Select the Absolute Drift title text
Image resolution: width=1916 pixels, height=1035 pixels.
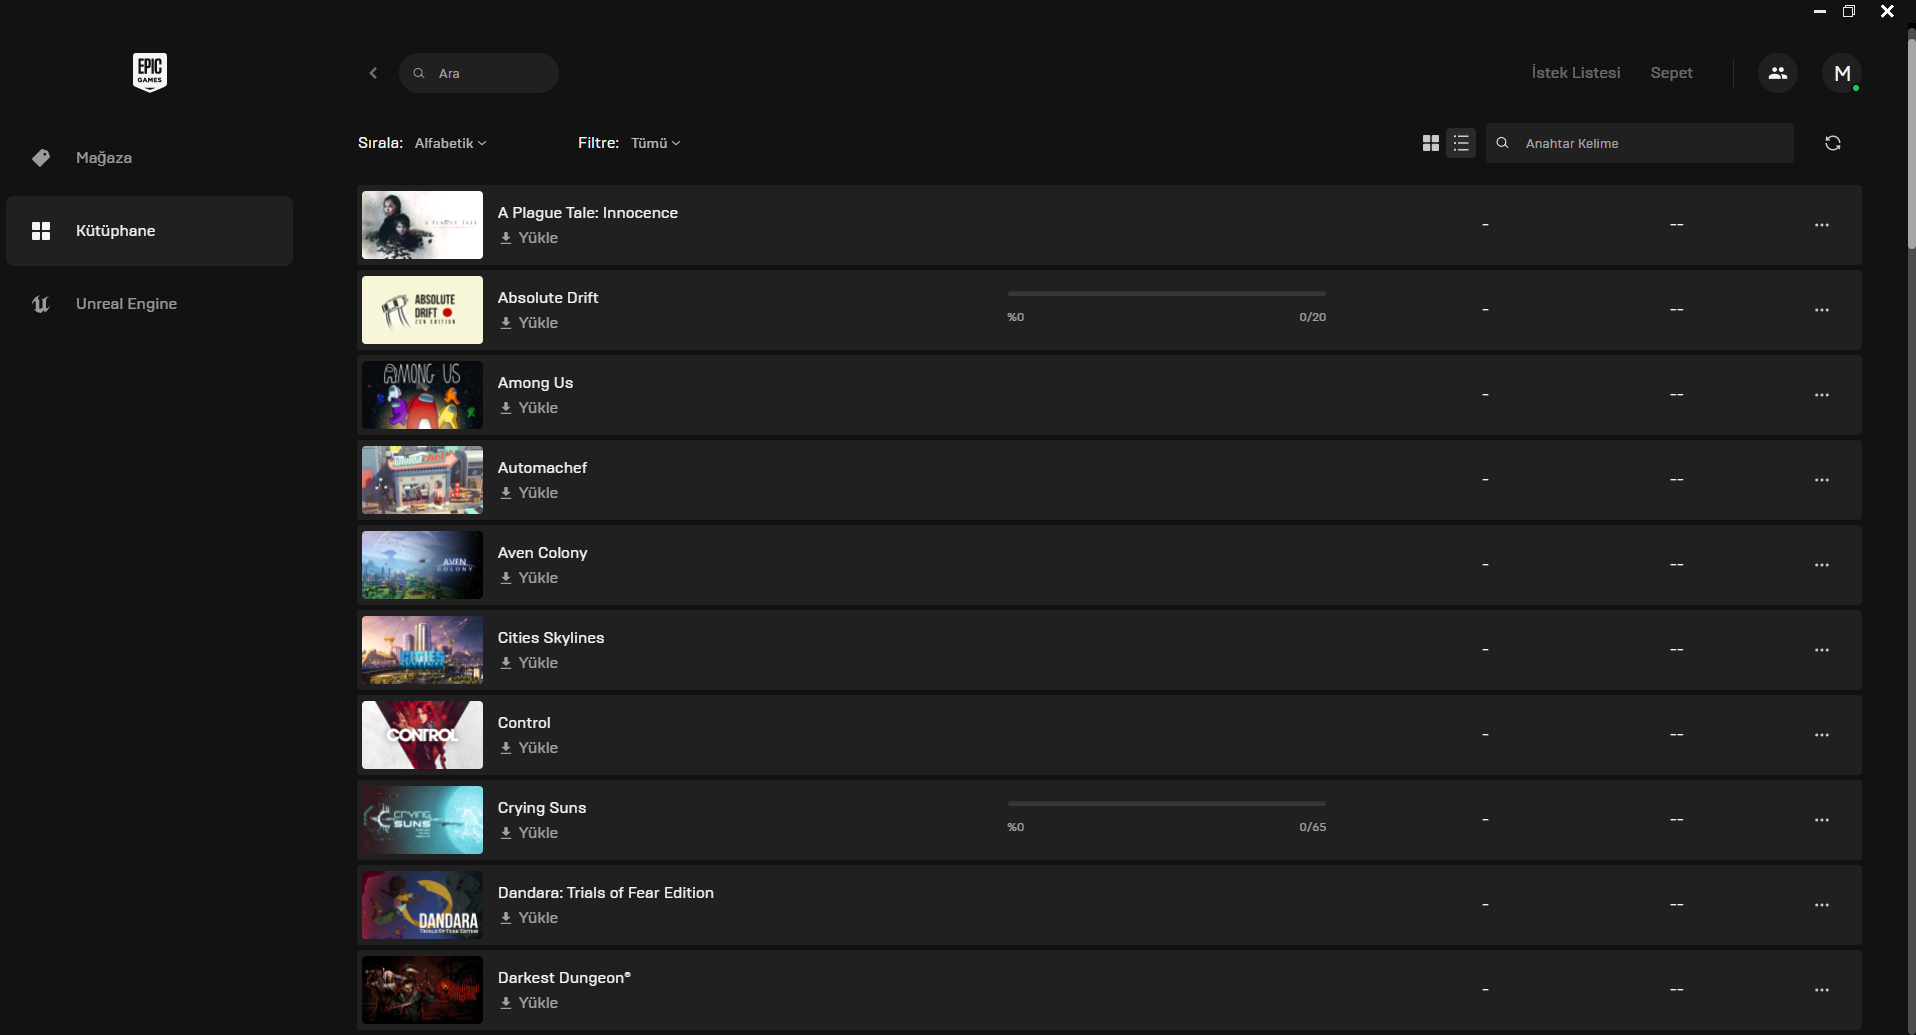click(548, 298)
